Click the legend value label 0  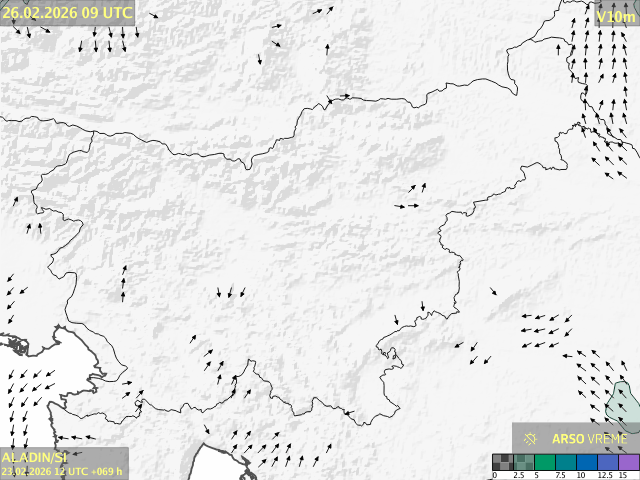click(x=495, y=475)
